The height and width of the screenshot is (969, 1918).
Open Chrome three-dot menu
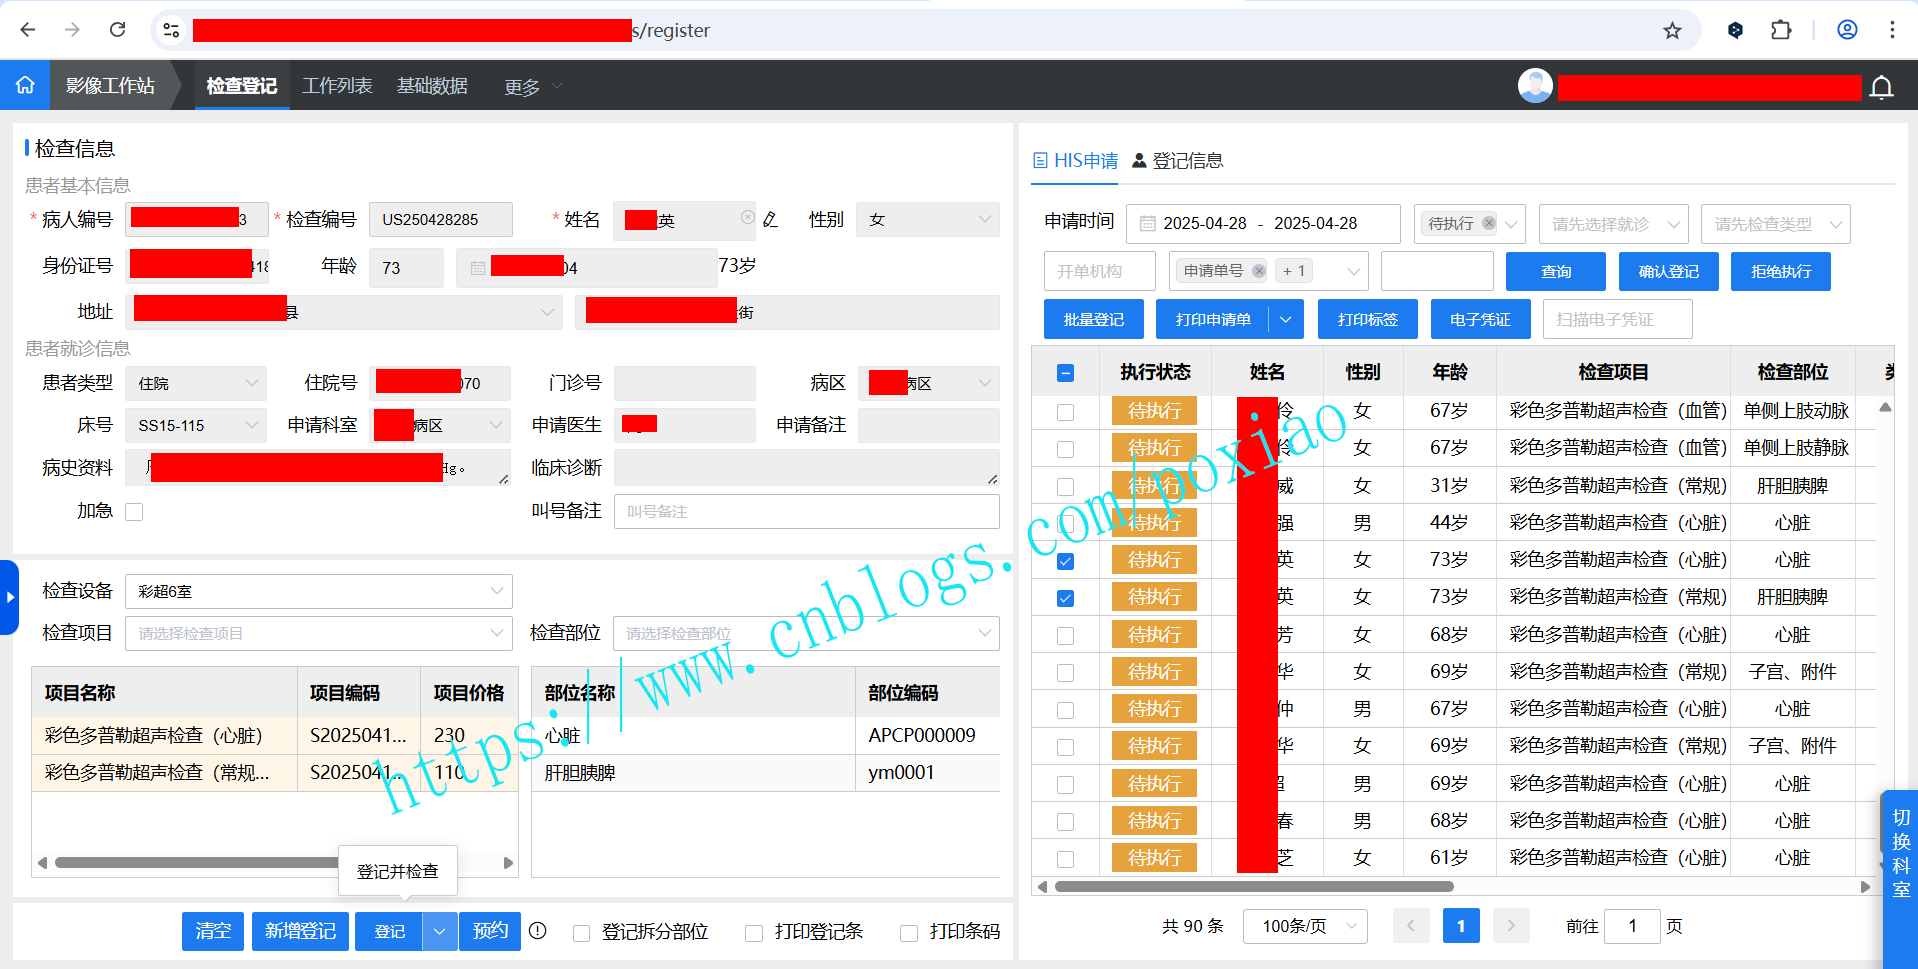pos(1892,30)
